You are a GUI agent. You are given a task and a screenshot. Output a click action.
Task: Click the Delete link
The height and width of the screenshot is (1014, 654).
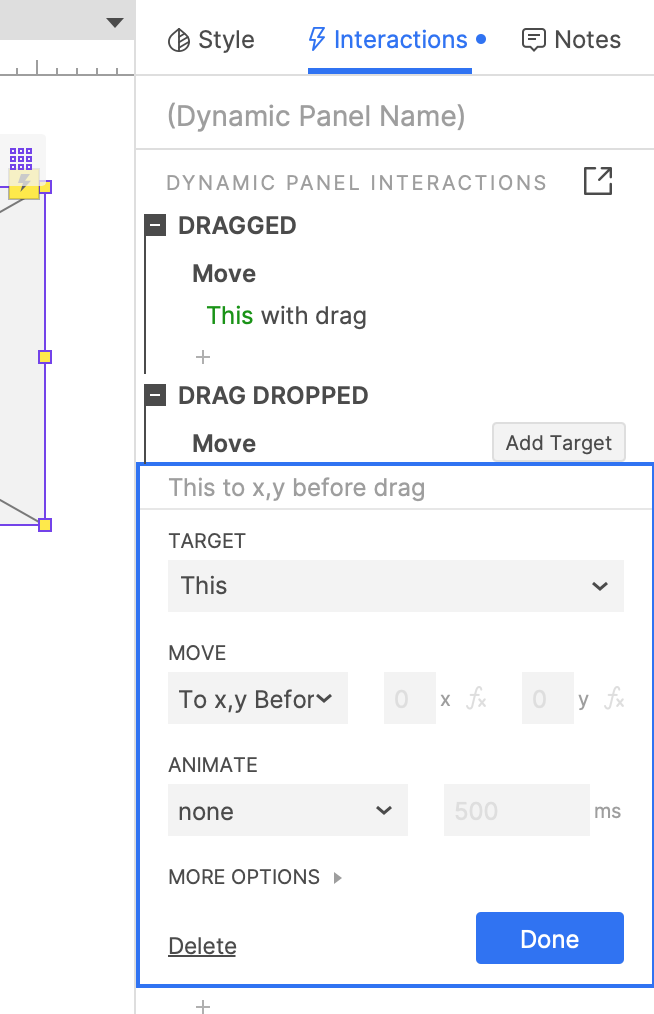pyautogui.click(x=202, y=946)
